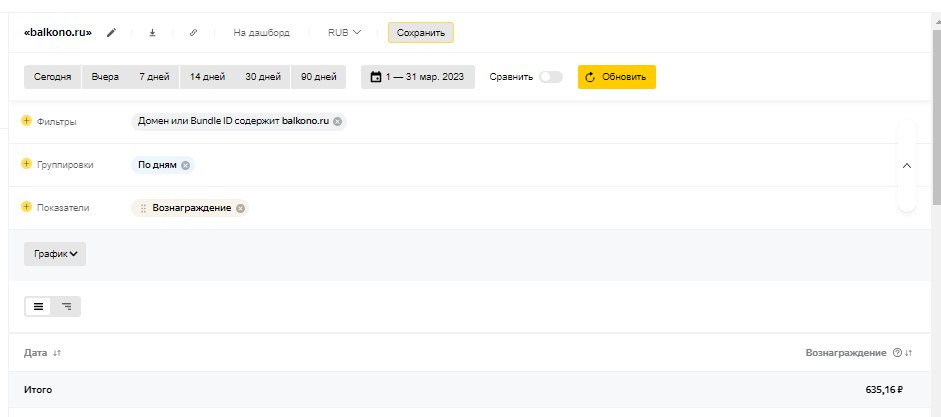Copy report link via chain icon
941x417 pixels.
[x=193, y=33]
